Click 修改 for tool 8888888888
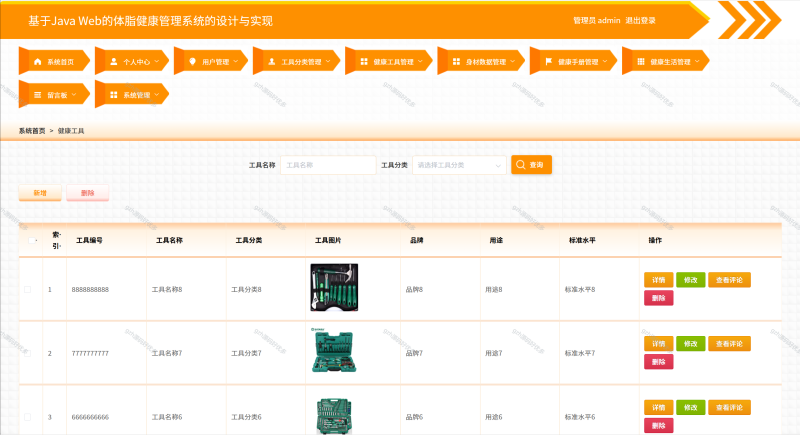 [x=690, y=279]
